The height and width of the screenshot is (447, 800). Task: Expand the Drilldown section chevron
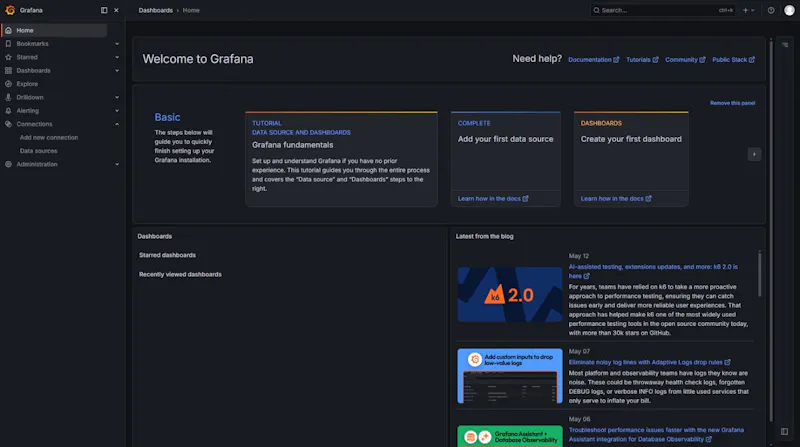[117, 97]
